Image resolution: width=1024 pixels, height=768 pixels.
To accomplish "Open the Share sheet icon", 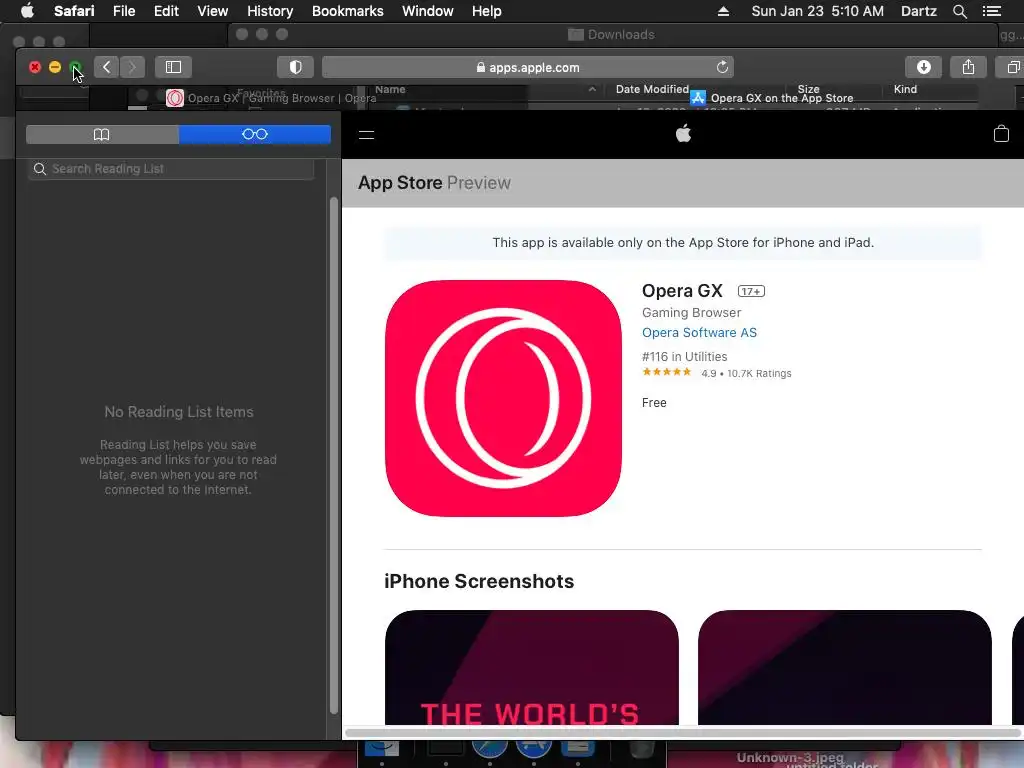I will click(x=968, y=67).
